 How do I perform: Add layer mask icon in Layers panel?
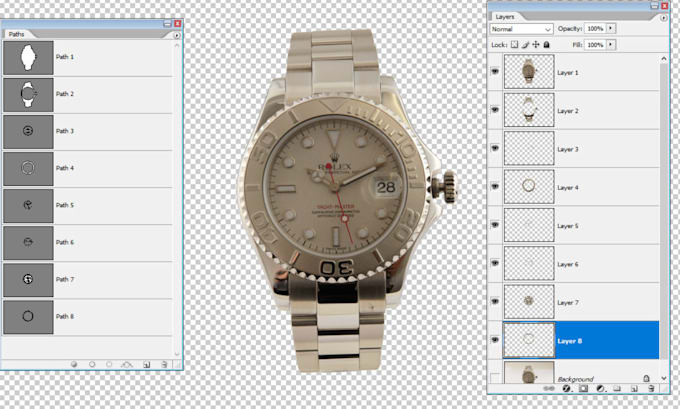[583, 389]
